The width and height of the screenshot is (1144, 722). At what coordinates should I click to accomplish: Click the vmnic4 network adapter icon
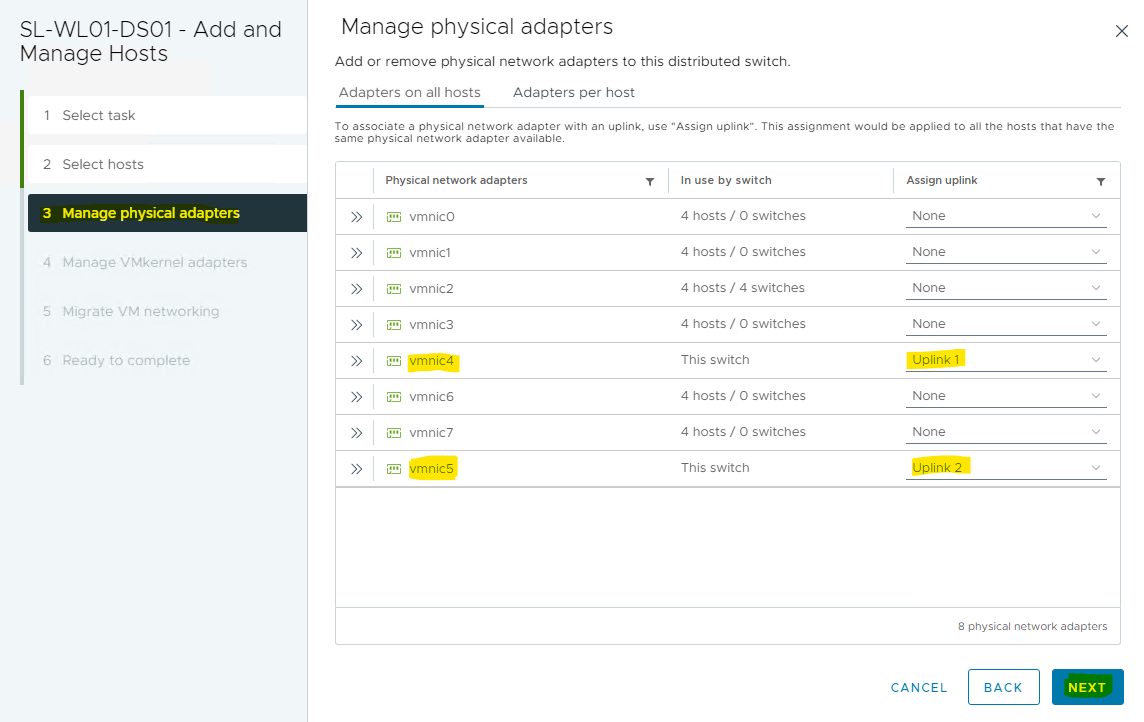tap(394, 360)
